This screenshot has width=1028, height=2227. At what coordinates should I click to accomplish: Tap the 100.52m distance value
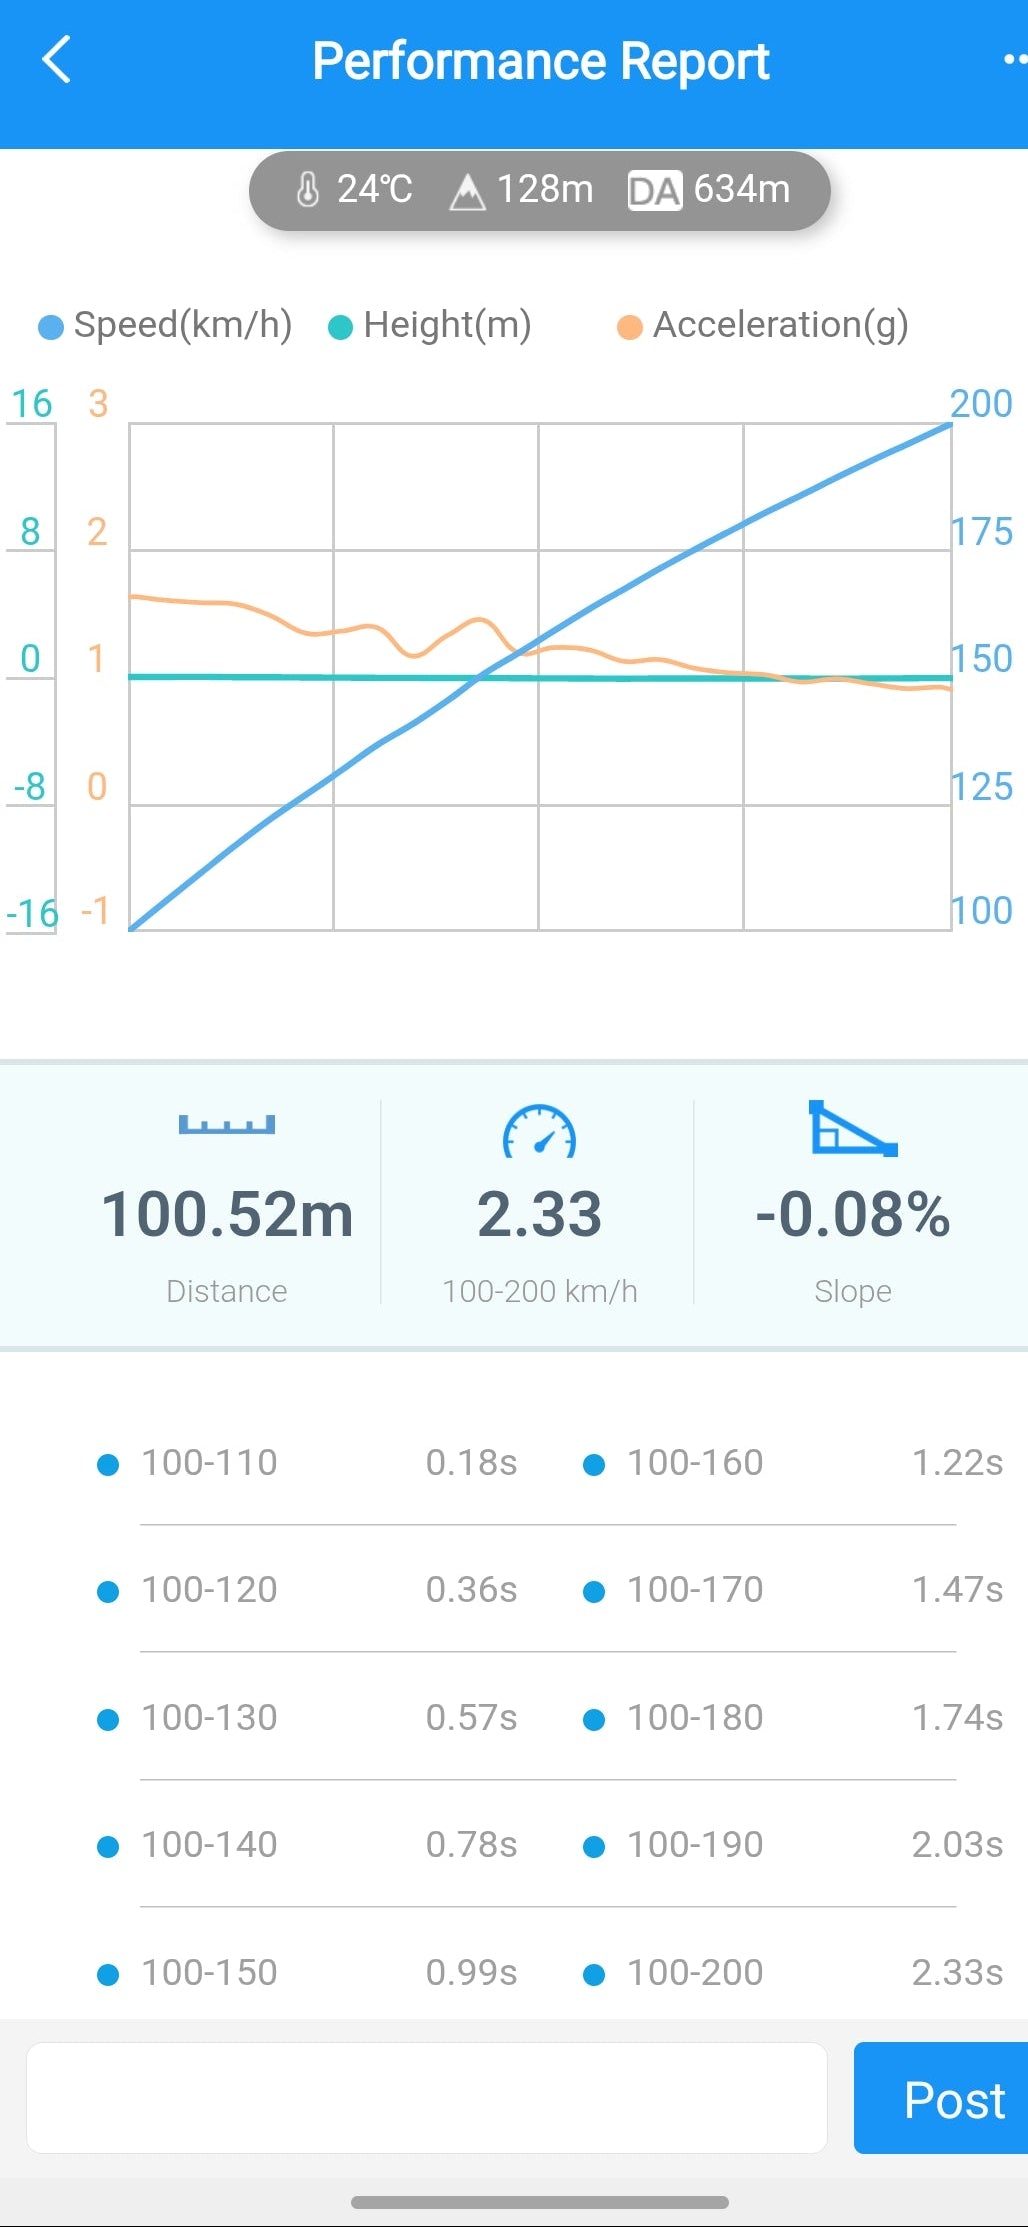tap(227, 1214)
